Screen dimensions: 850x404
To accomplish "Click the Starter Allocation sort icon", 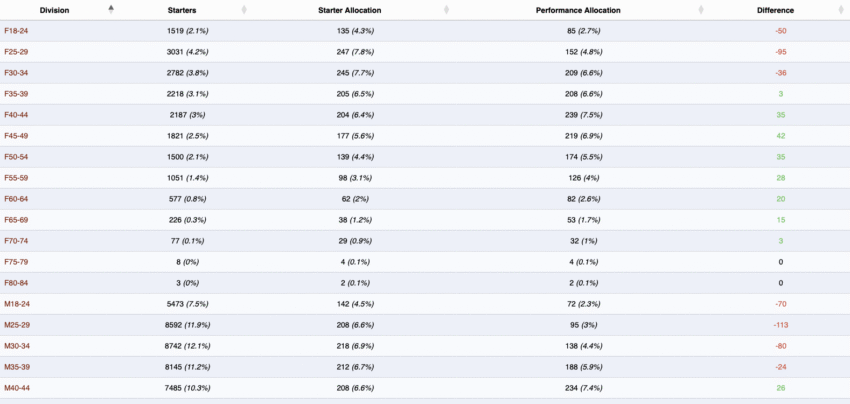I will (x=446, y=10).
